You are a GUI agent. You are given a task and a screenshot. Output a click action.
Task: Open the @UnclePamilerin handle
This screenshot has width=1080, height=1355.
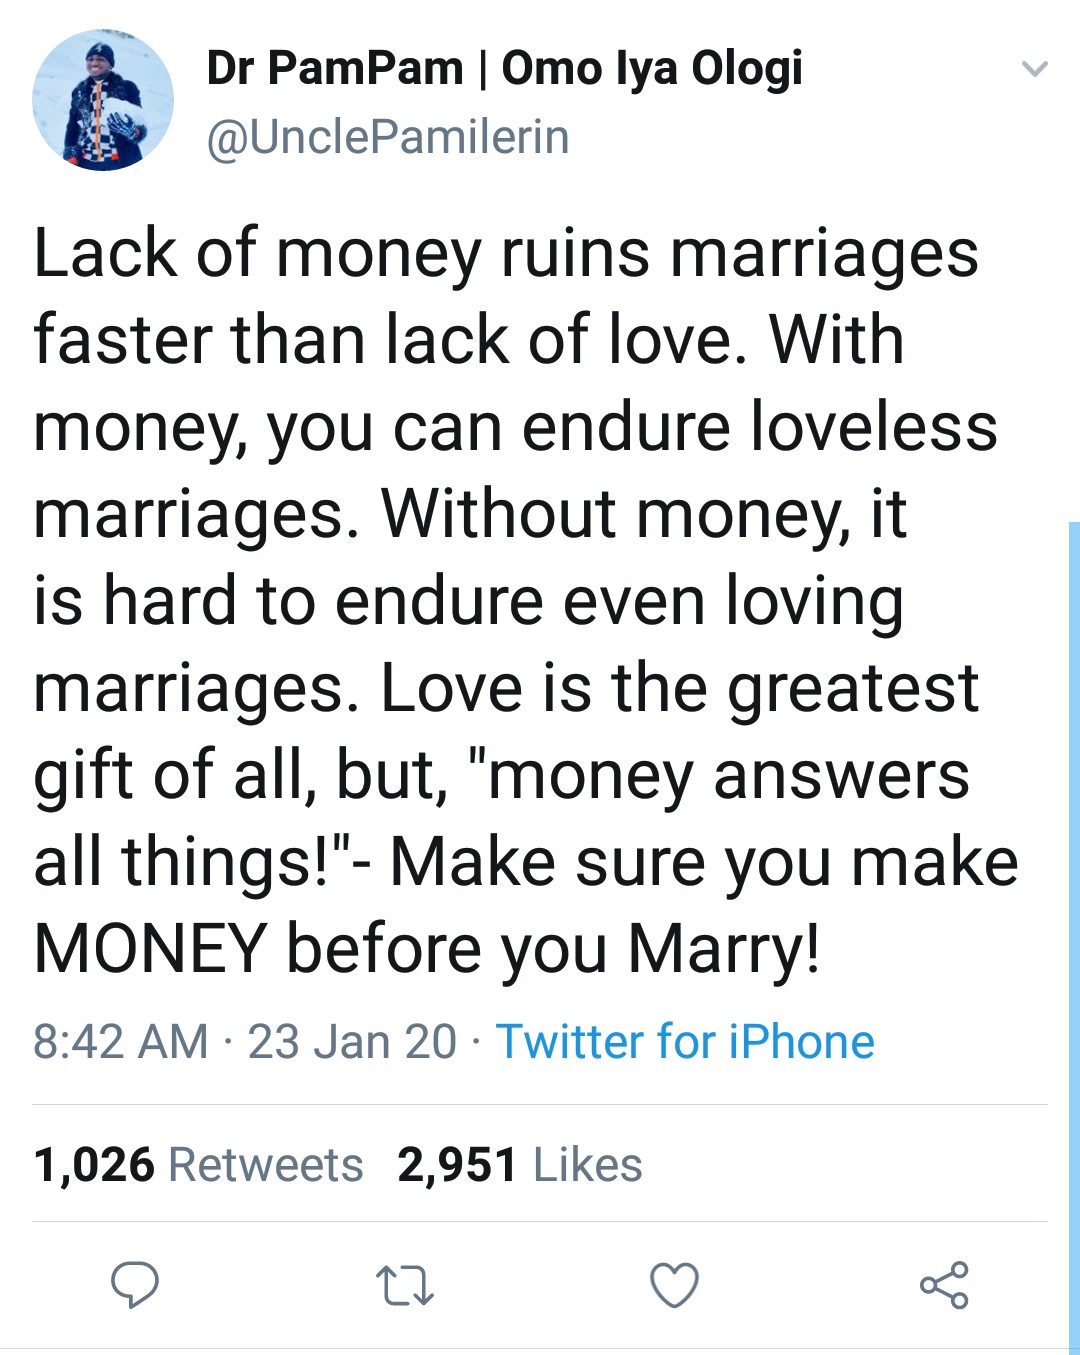point(387,137)
